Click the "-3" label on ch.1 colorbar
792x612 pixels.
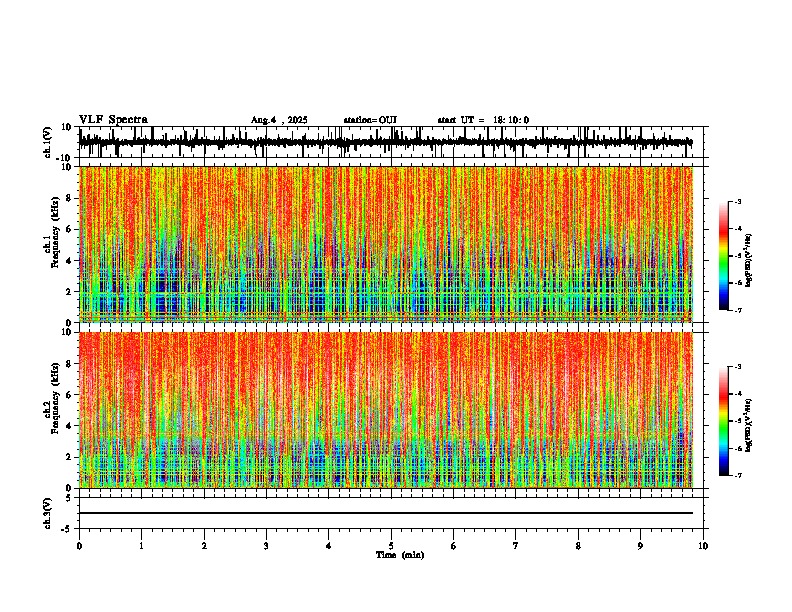(x=738, y=202)
